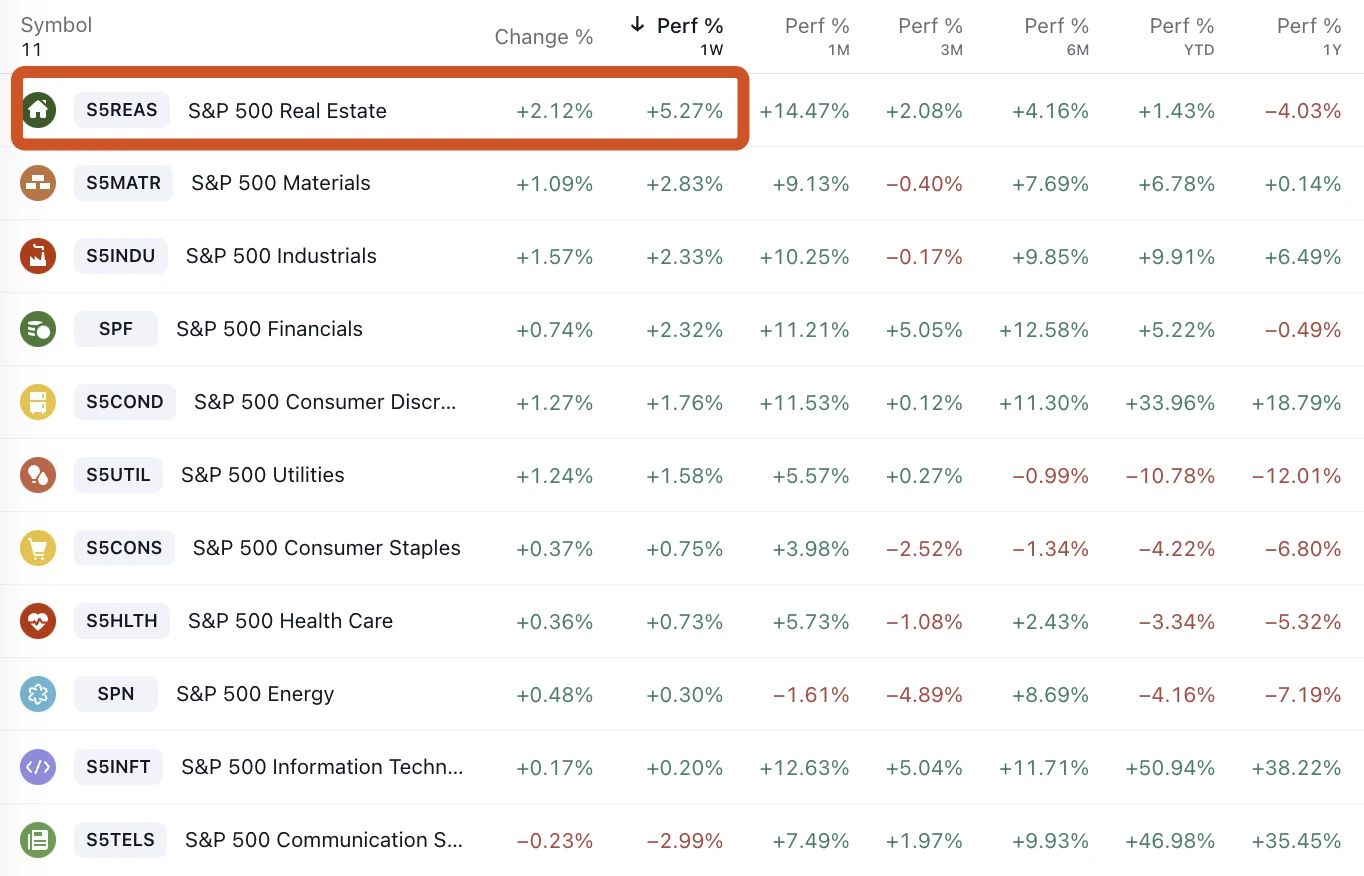Click the SPF ticker badge
The height and width of the screenshot is (876, 1364).
(116, 329)
